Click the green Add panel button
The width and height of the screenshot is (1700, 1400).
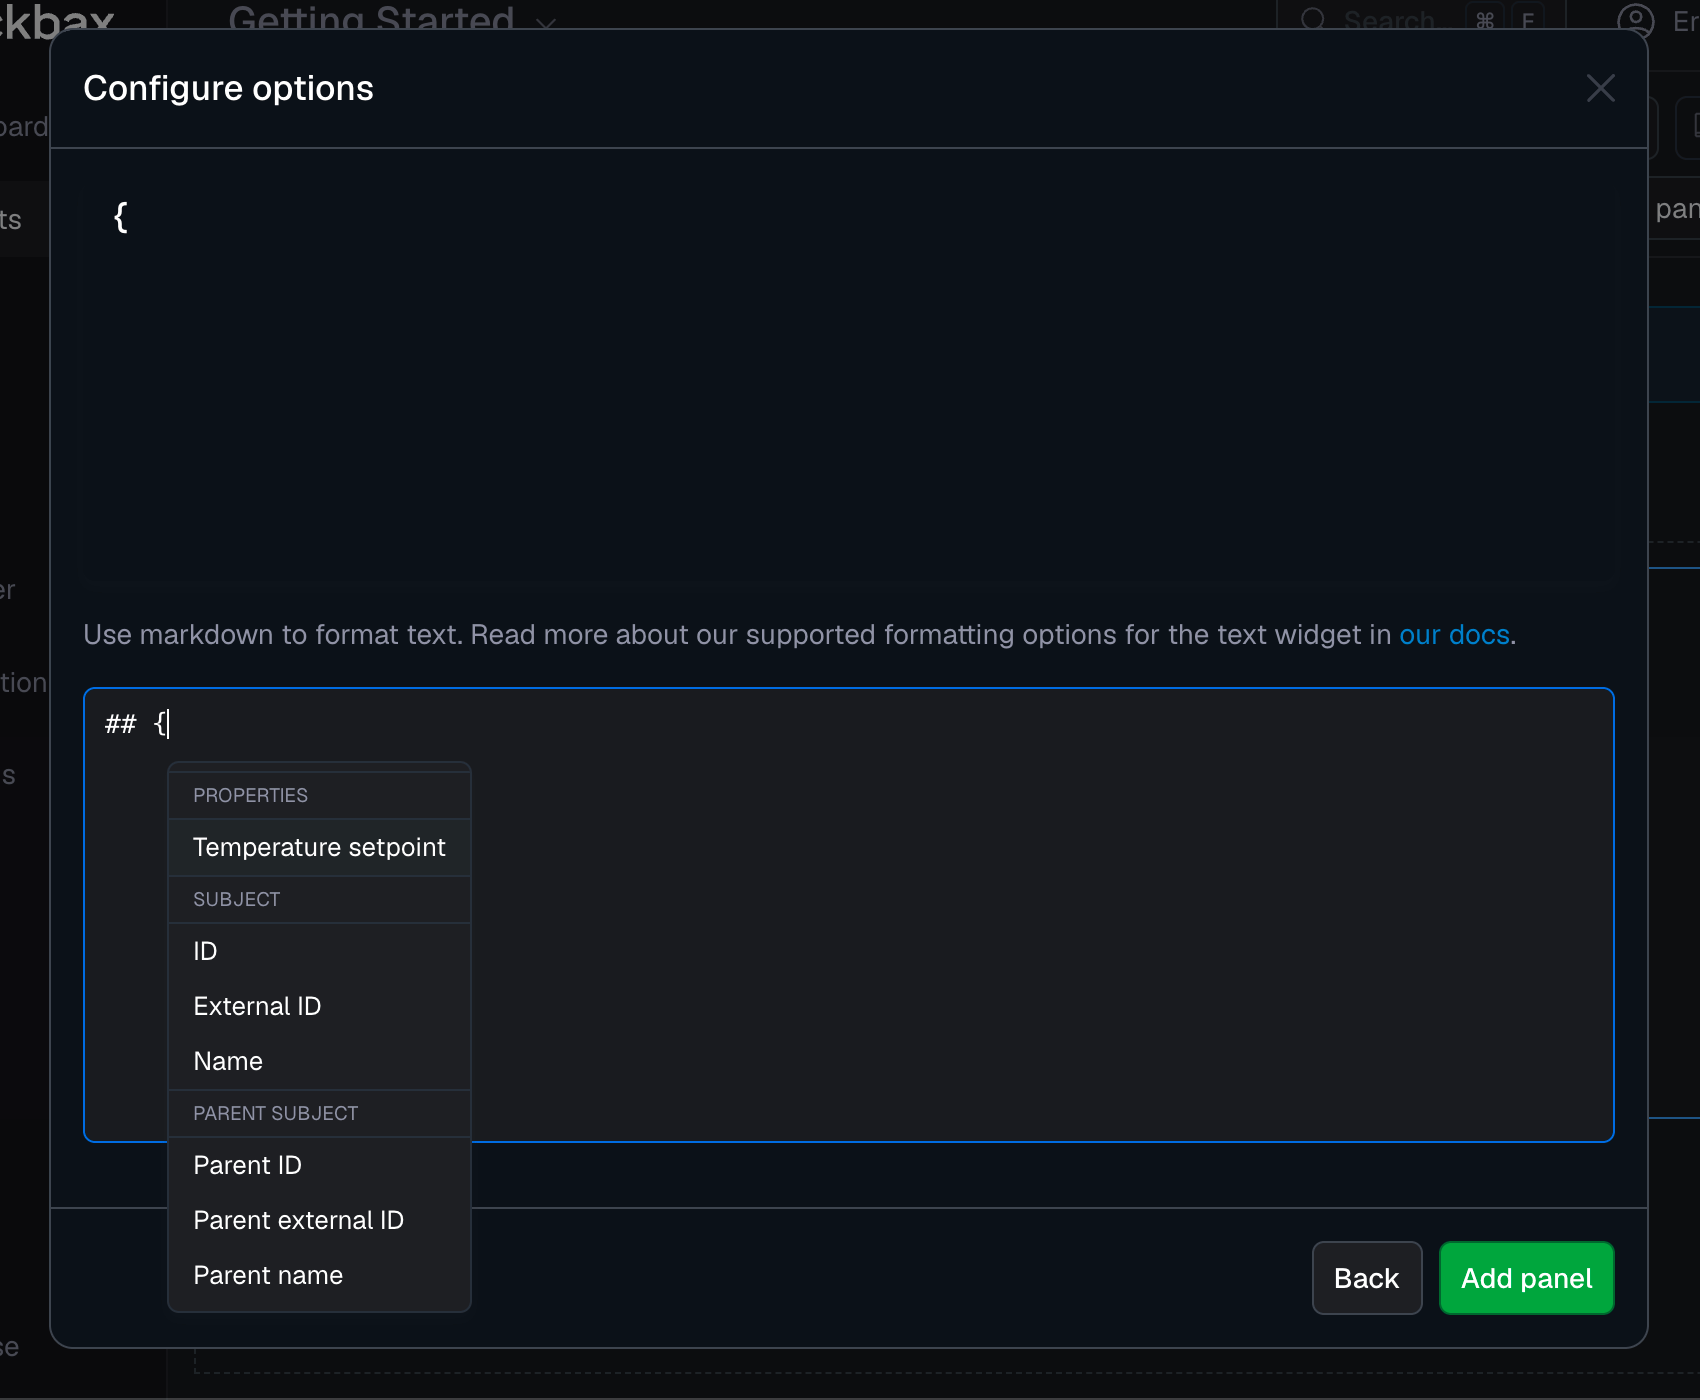point(1526,1278)
